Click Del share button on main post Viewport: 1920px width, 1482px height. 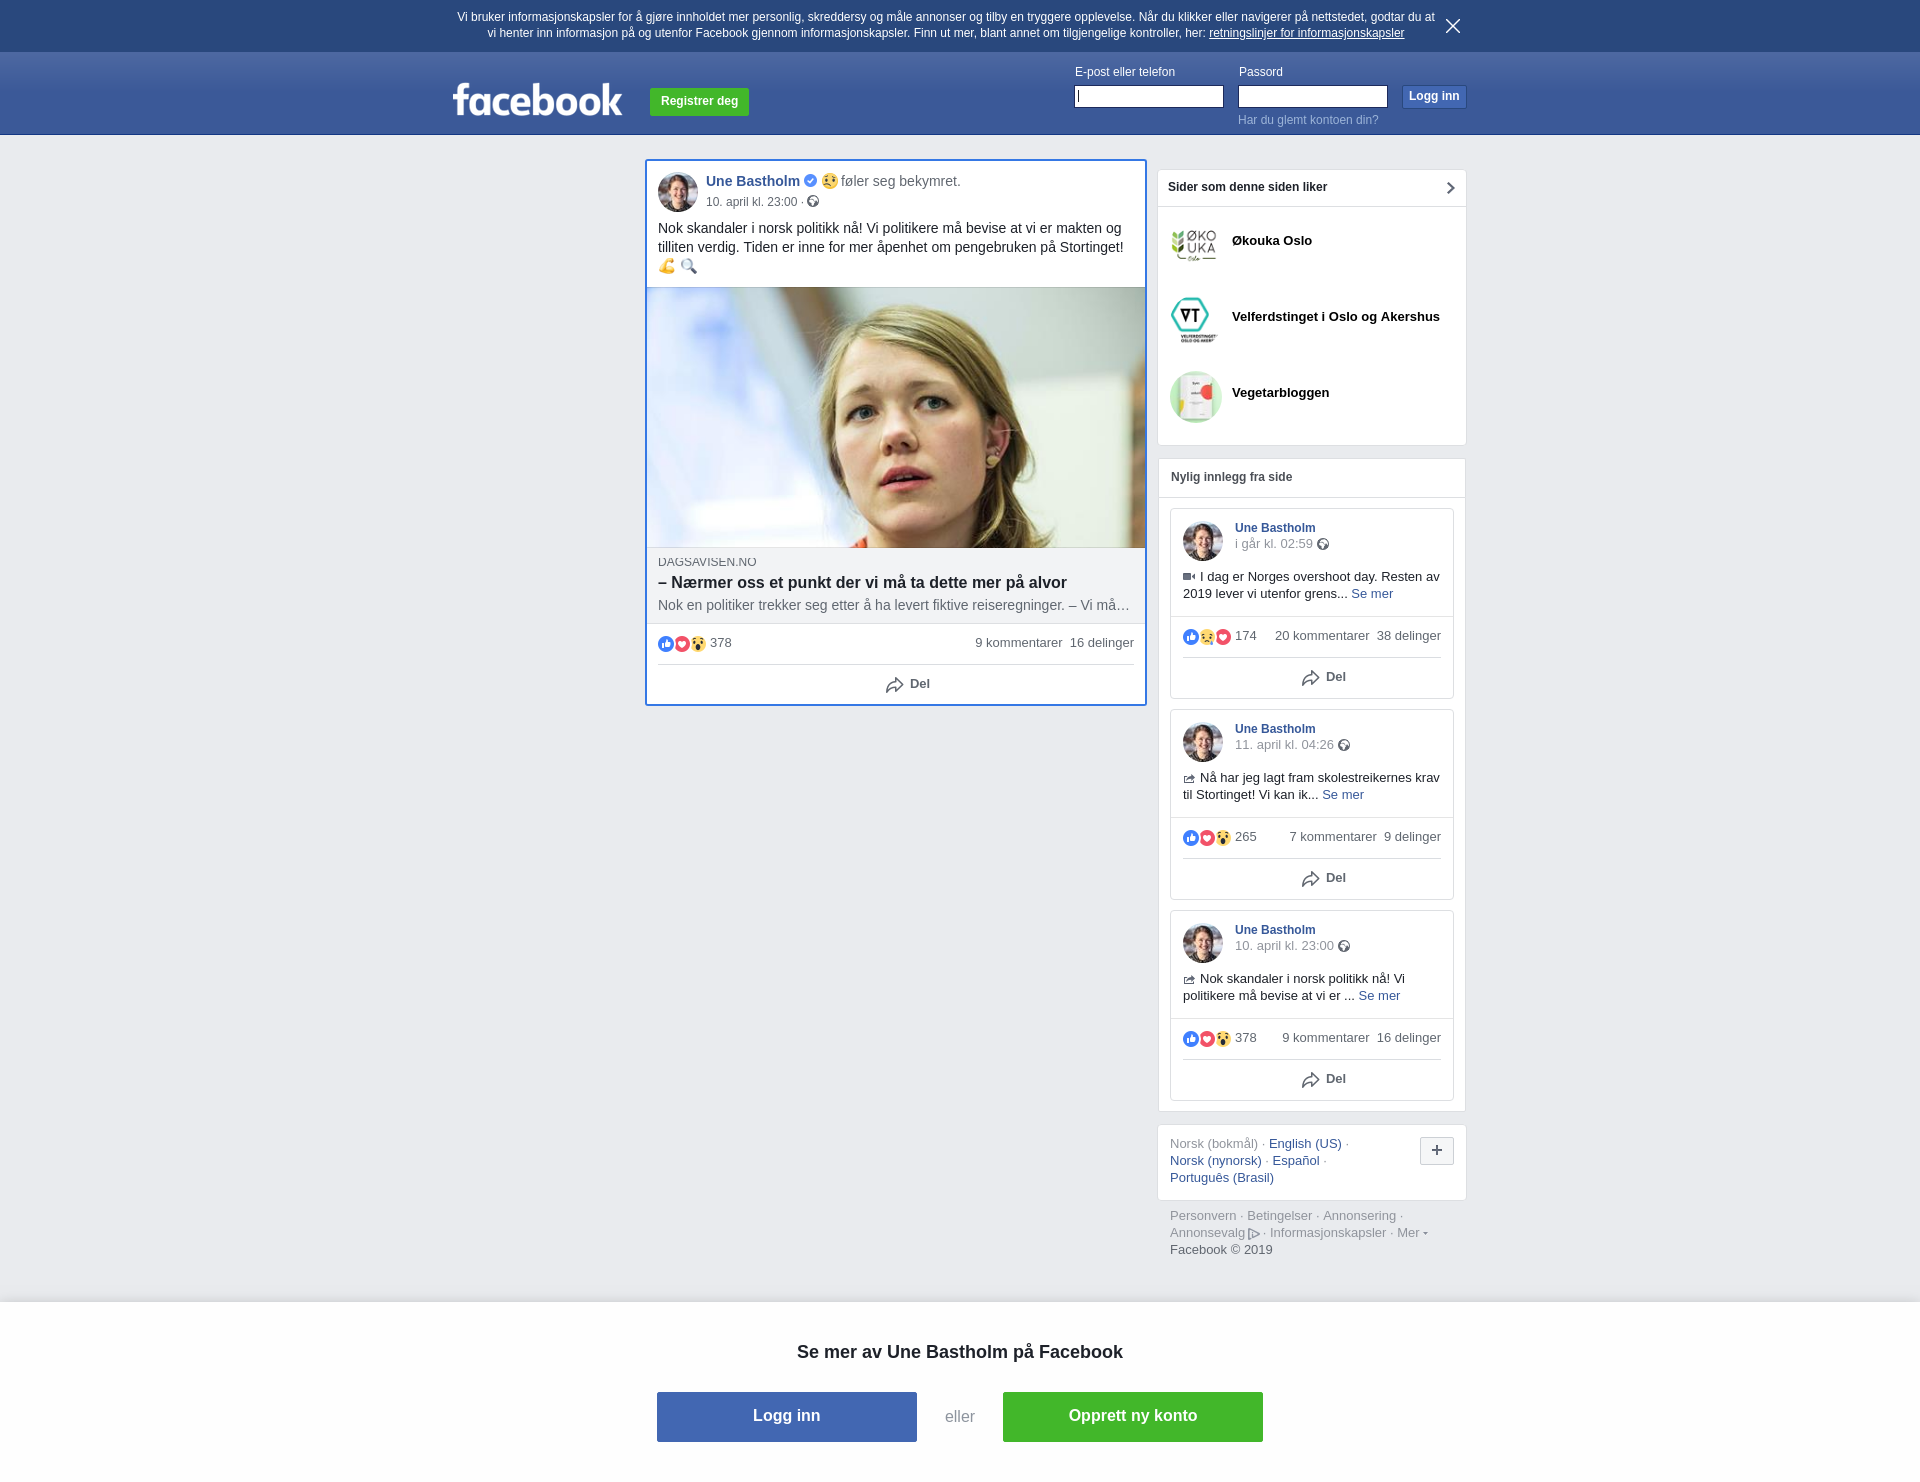(908, 684)
